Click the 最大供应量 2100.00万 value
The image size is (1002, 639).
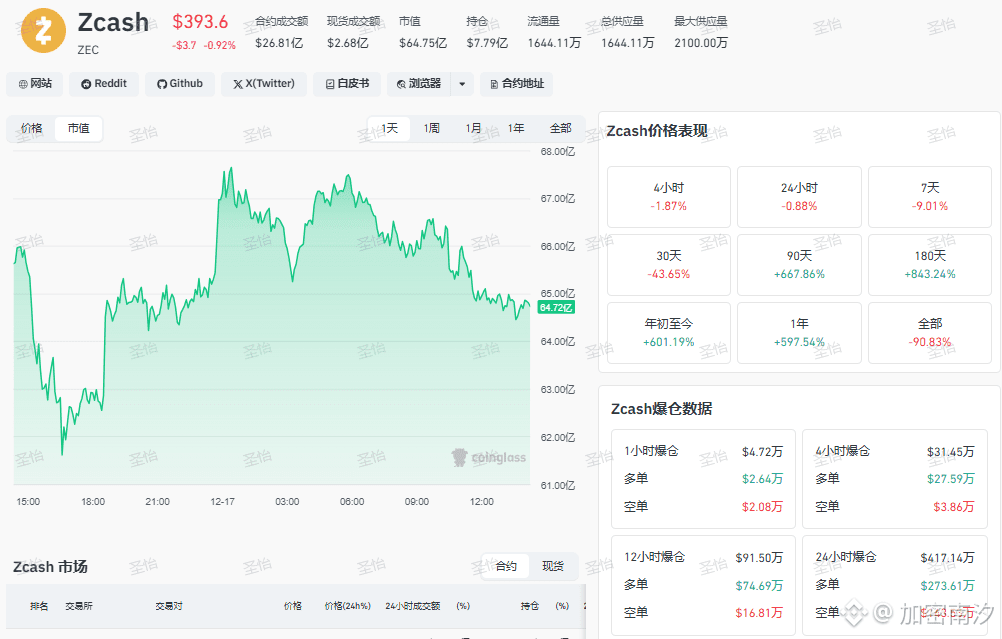coord(701,43)
